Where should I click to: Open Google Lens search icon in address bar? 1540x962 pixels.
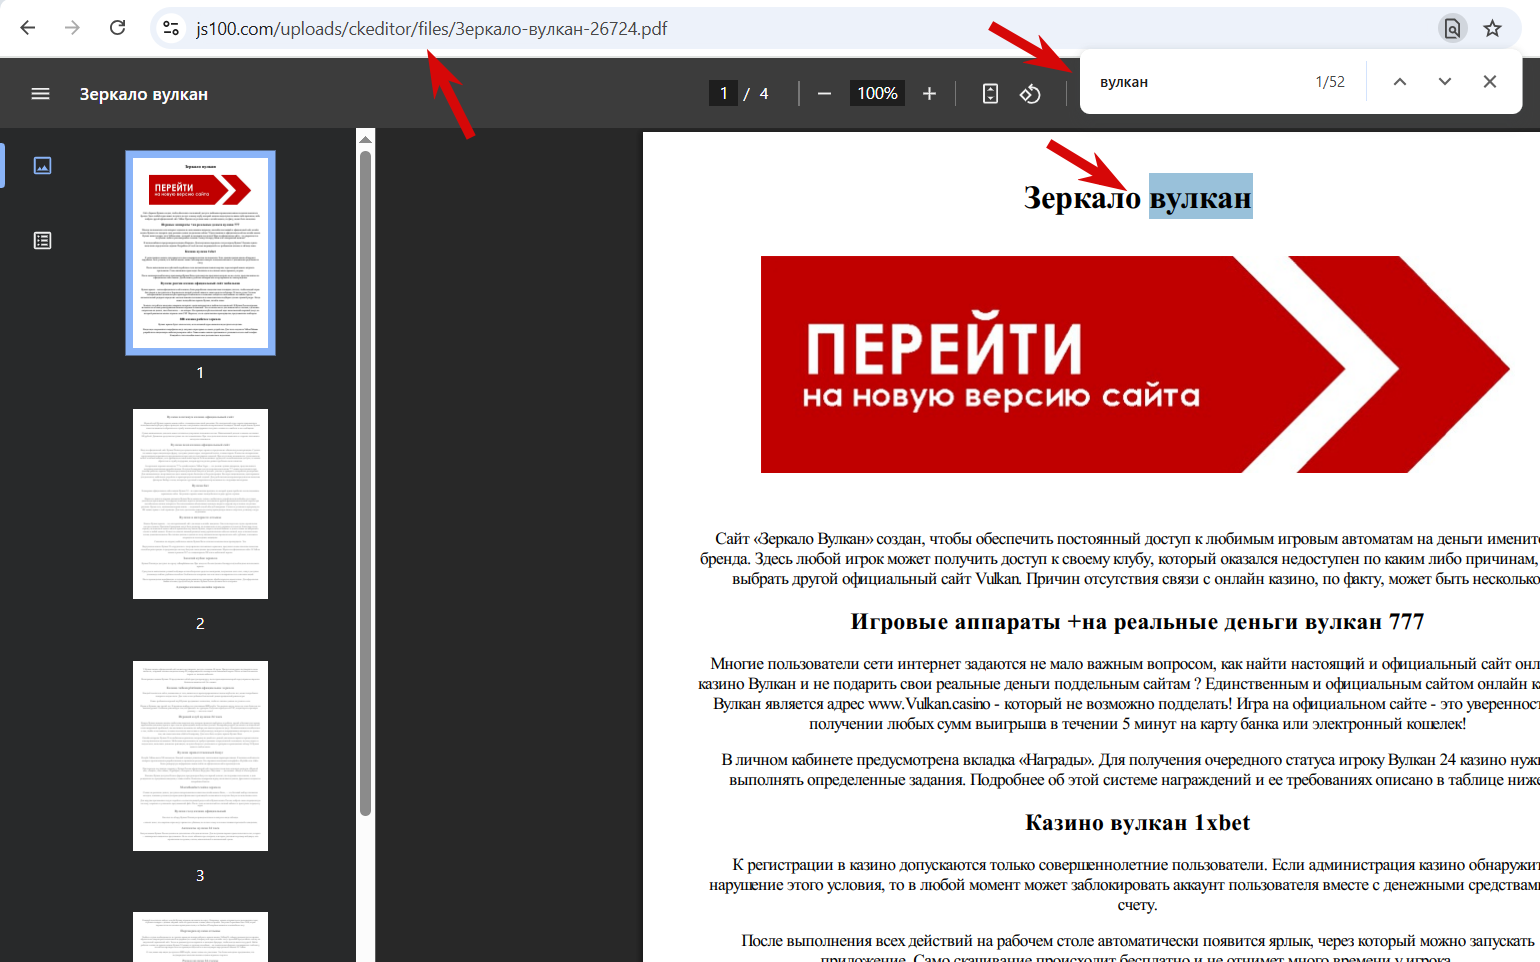[1452, 28]
